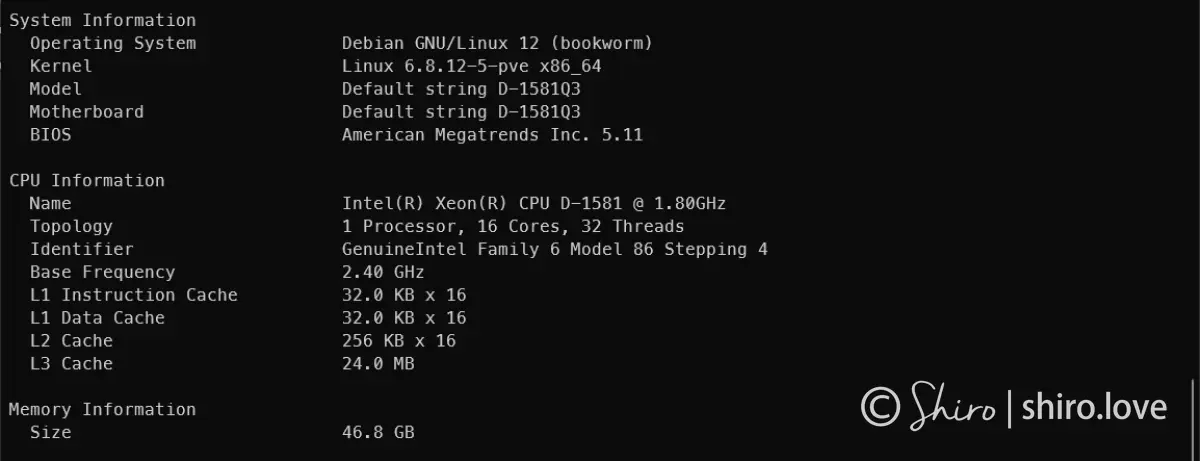Click the L1 Data Cache label
Screen dimensions: 1200x461
(x=97, y=318)
